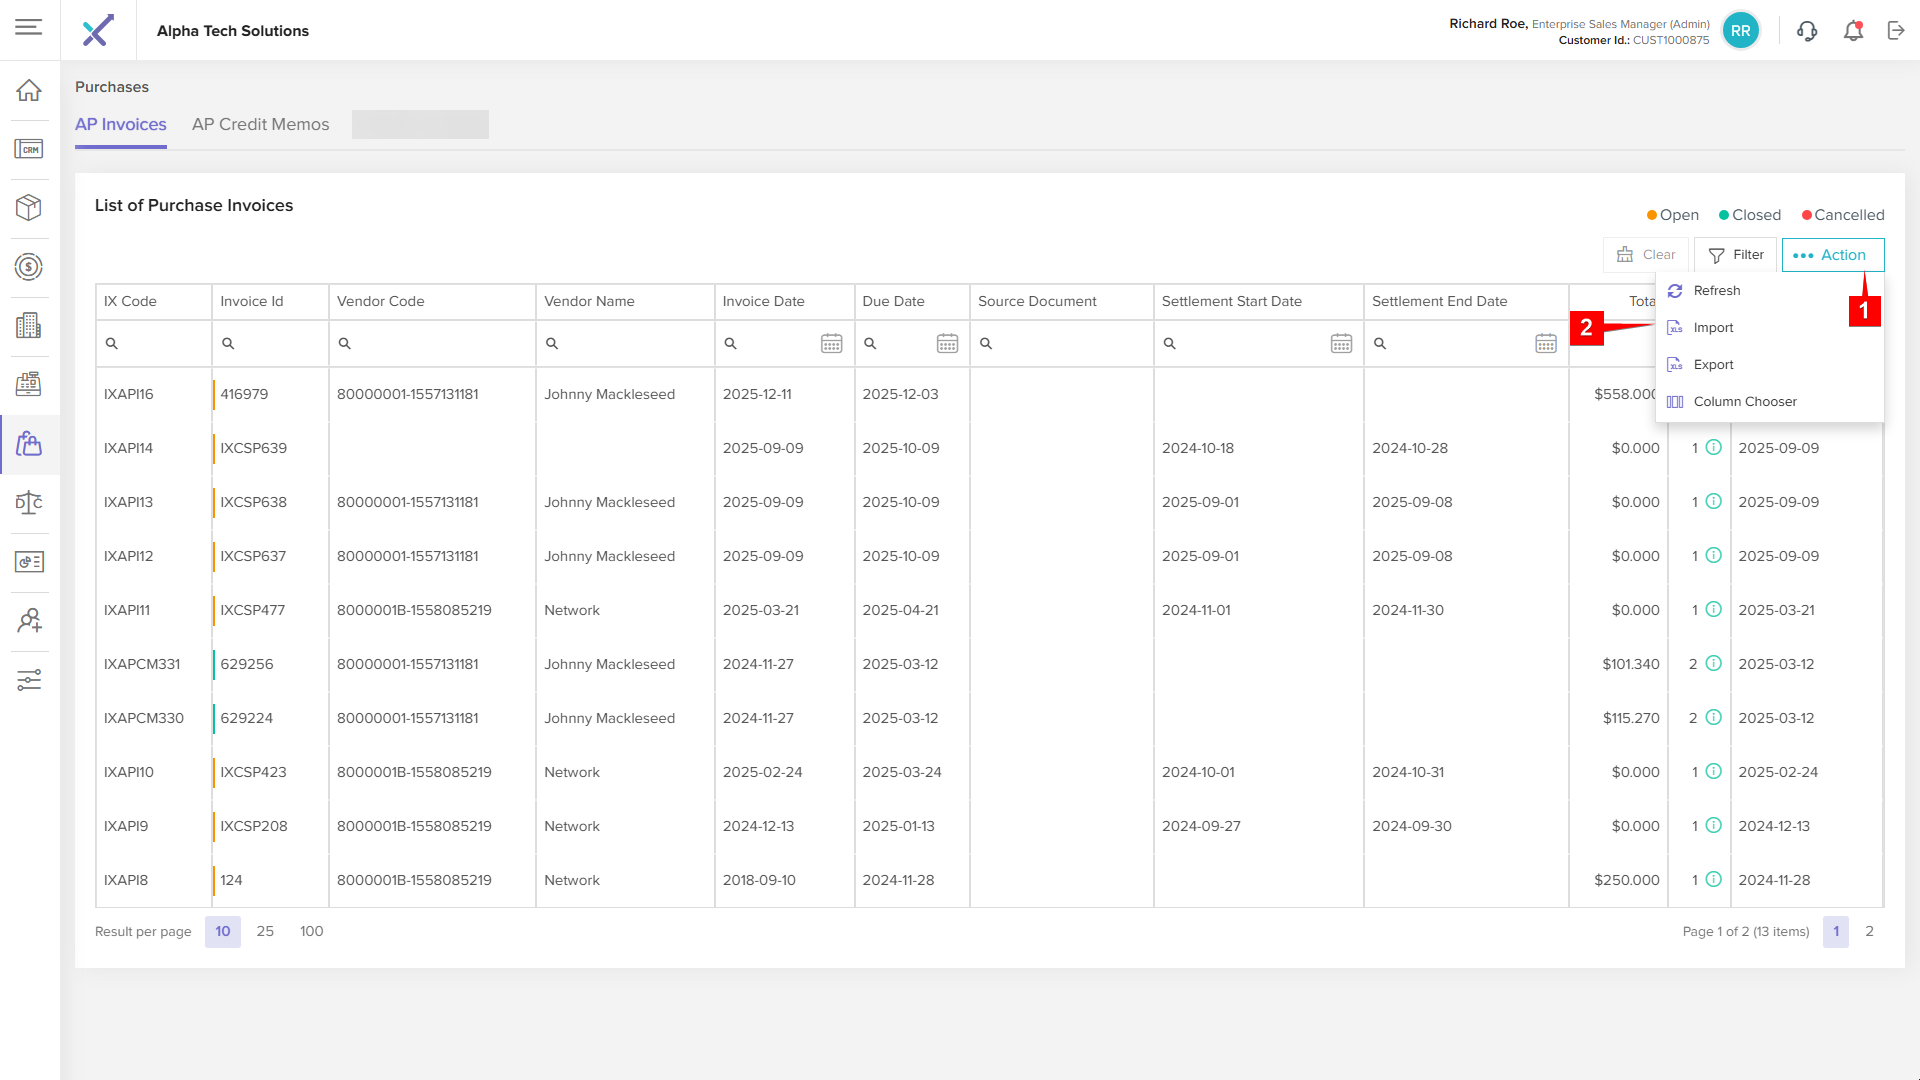Open the CRM sidebar module
The width and height of the screenshot is (1920, 1080).
tap(29, 150)
